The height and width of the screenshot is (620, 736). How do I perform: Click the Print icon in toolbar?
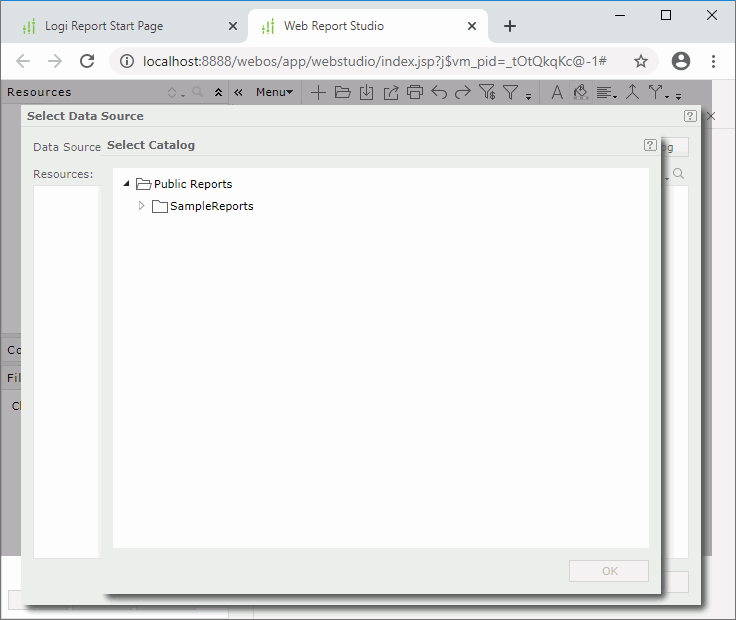(x=414, y=93)
